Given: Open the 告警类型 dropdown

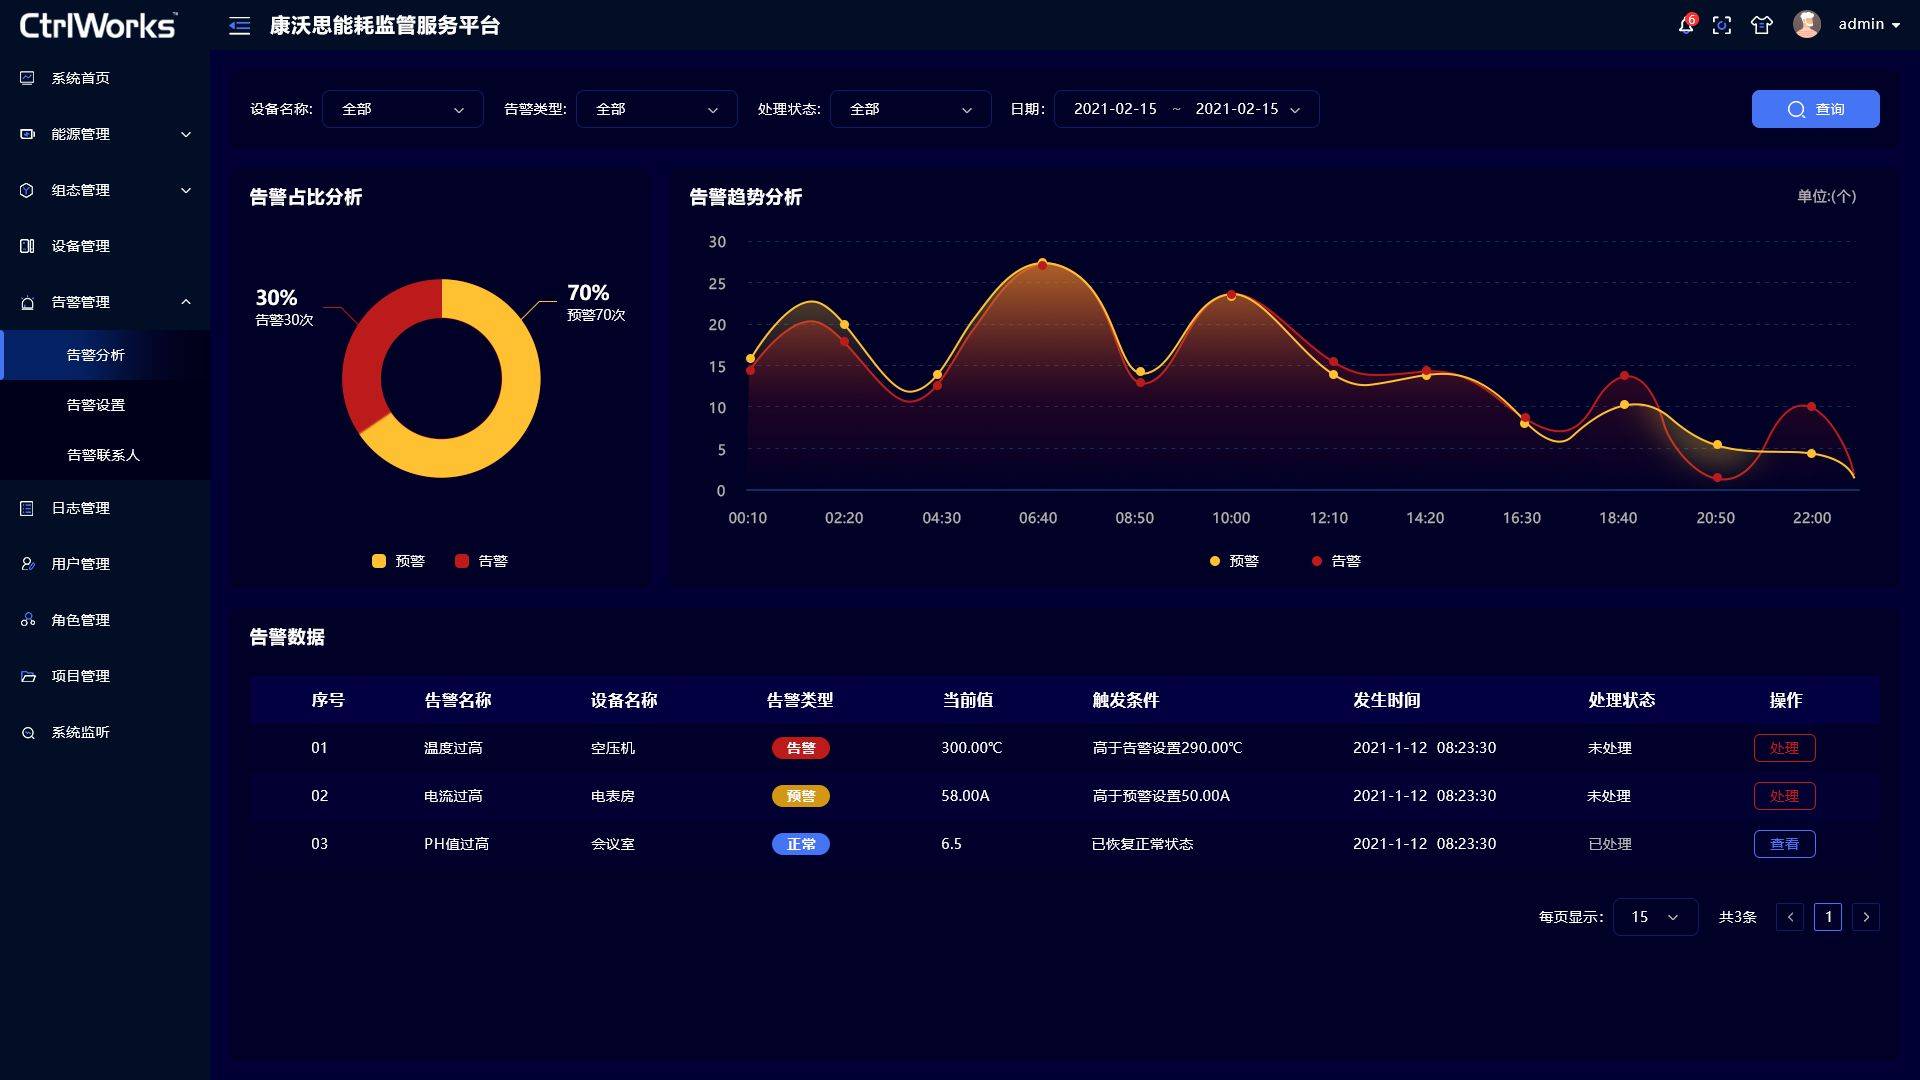Looking at the screenshot, I should coord(657,109).
